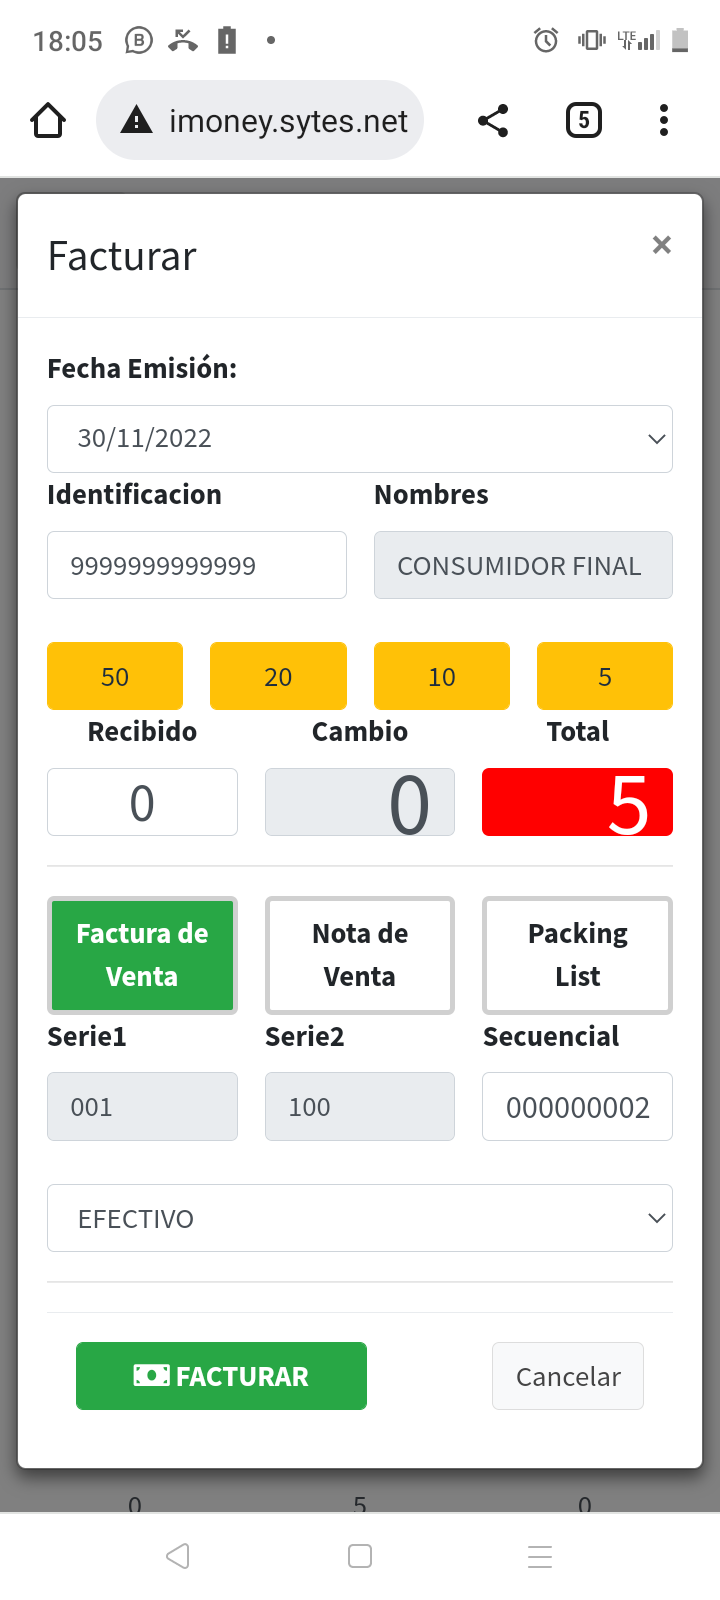
Task: Focus the Identificacion input field
Action: (x=197, y=565)
